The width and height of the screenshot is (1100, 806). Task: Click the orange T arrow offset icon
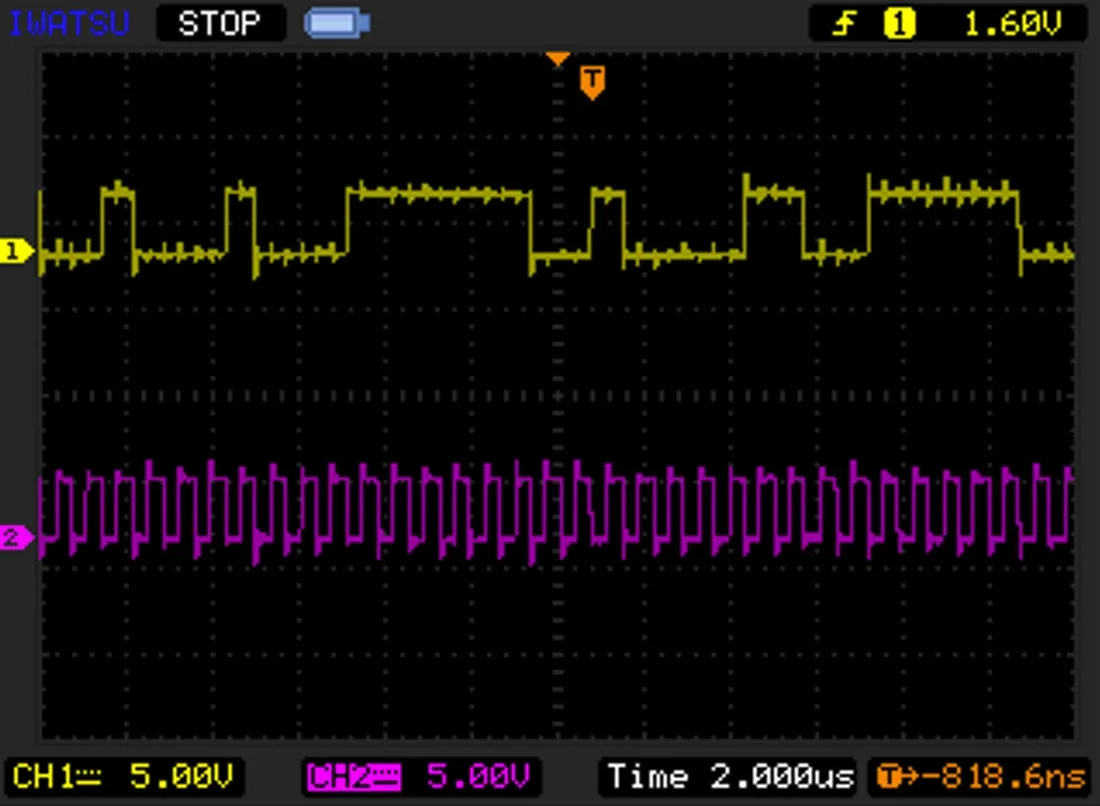(897, 777)
